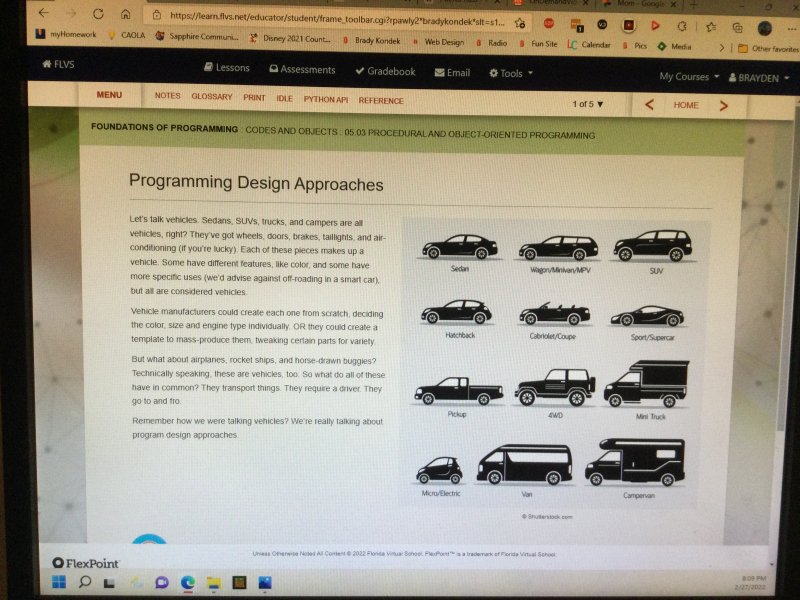The height and width of the screenshot is (600, 800).
Task: Click the Sedan vehicle image
Action: pyautogui.click(x=460, y=247)
